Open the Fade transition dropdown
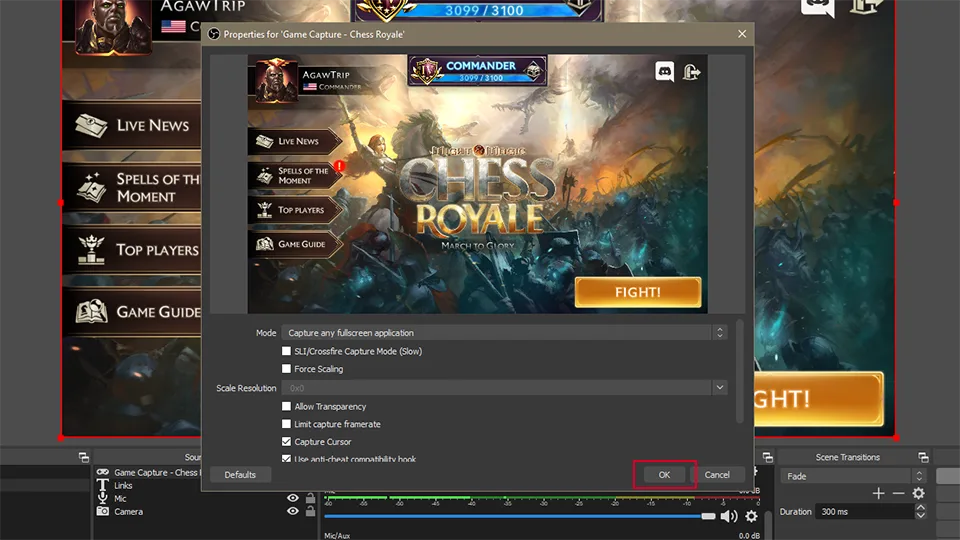The width and height of the screenshot is (960, 540). click(852, 476)
